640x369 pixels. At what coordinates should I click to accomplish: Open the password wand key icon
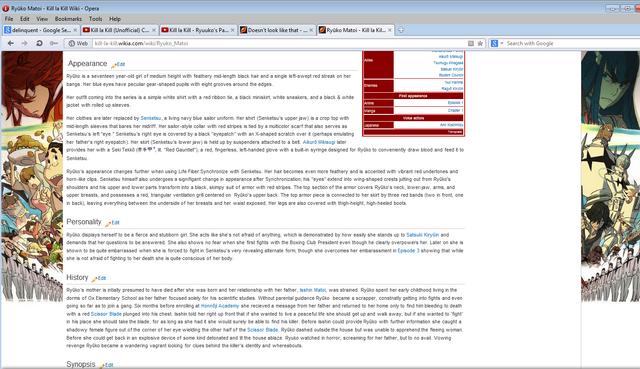[53, 43]
